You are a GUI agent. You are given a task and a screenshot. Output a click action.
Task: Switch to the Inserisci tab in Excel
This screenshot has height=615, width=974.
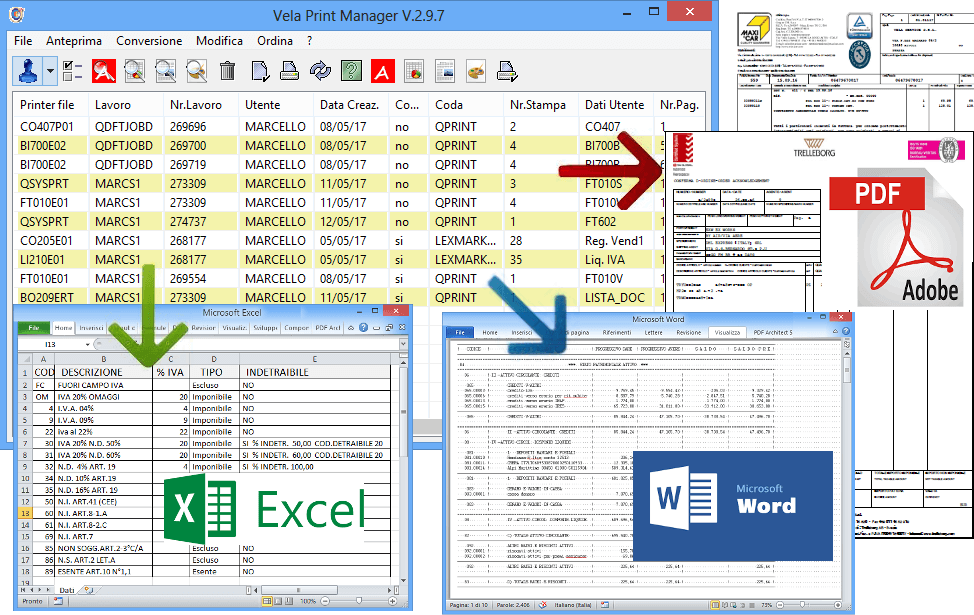[91, 327]
